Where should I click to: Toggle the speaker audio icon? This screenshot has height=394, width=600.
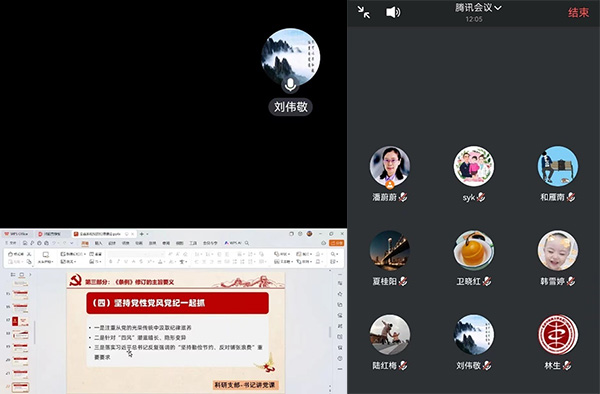pos(393,12)
